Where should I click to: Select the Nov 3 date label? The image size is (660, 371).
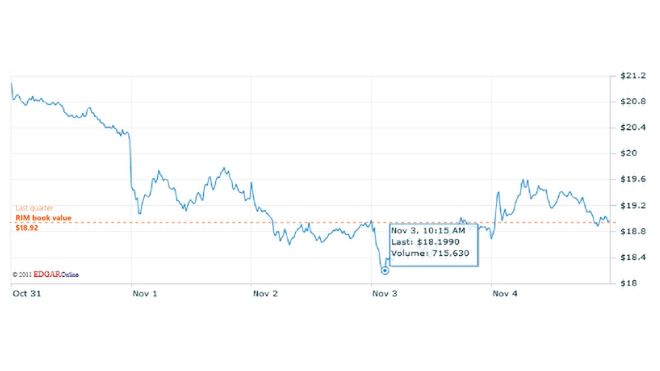tap(385, 294)
